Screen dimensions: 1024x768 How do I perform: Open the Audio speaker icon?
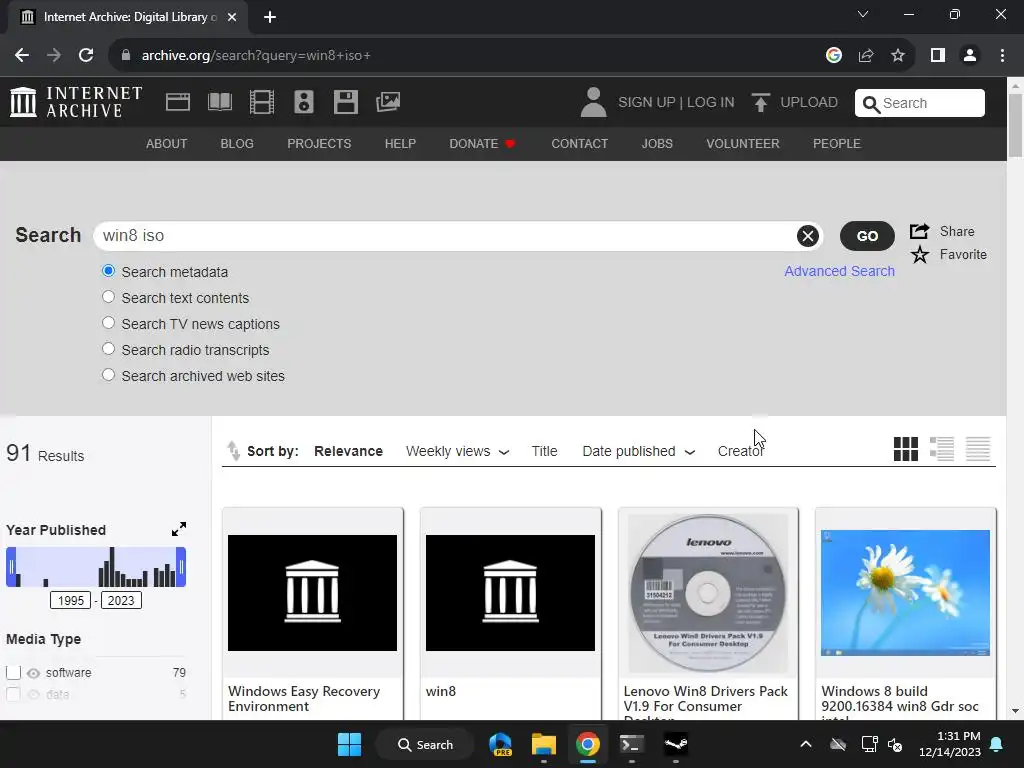(x=304, y=102)
